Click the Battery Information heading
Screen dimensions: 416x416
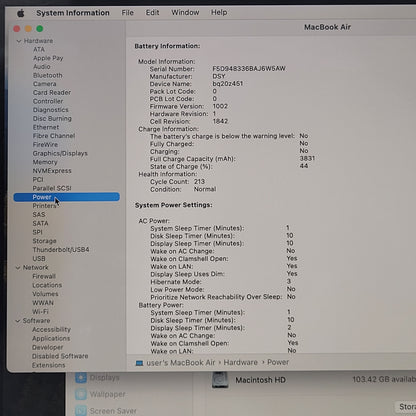(x=167, y=46)
